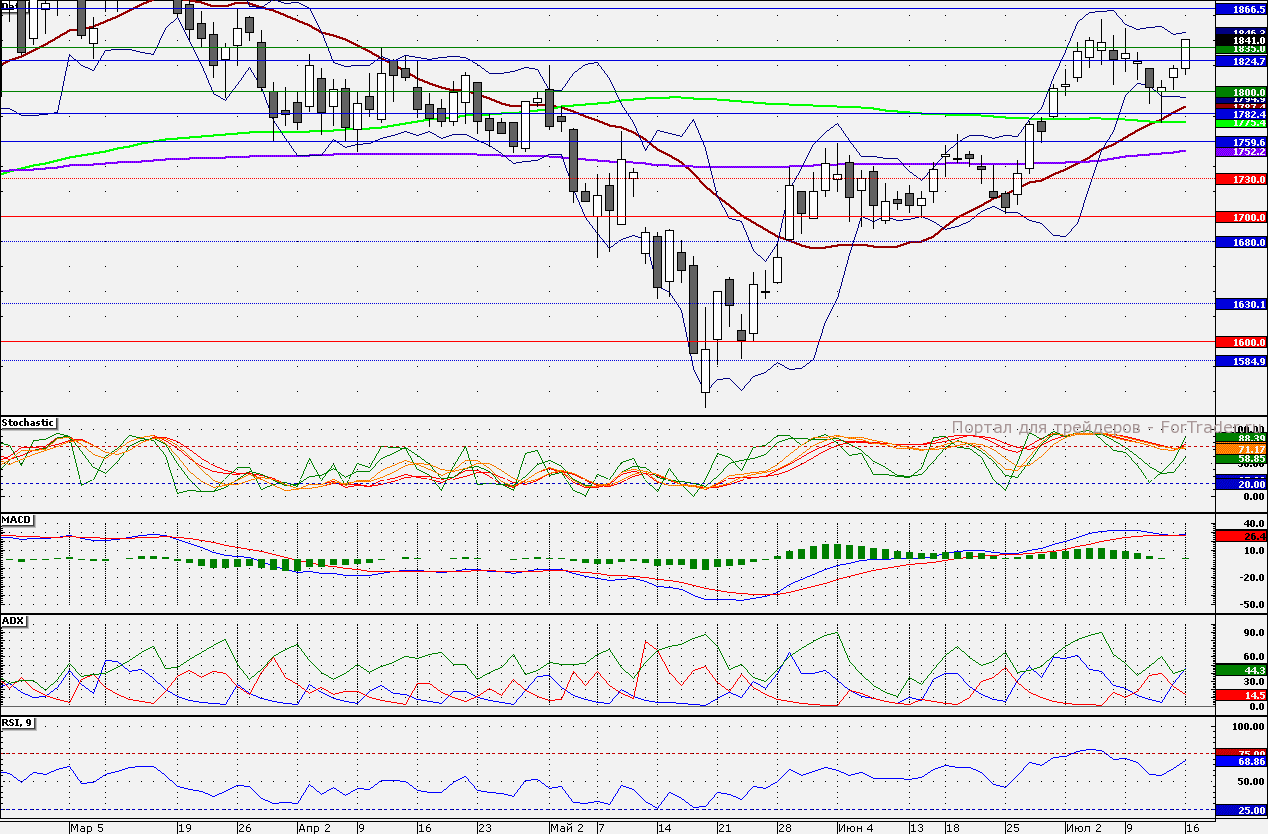Viewport: 1268px width, 834px height.
Task: Click the ADX value 44.3 label
Action: 1240,670
